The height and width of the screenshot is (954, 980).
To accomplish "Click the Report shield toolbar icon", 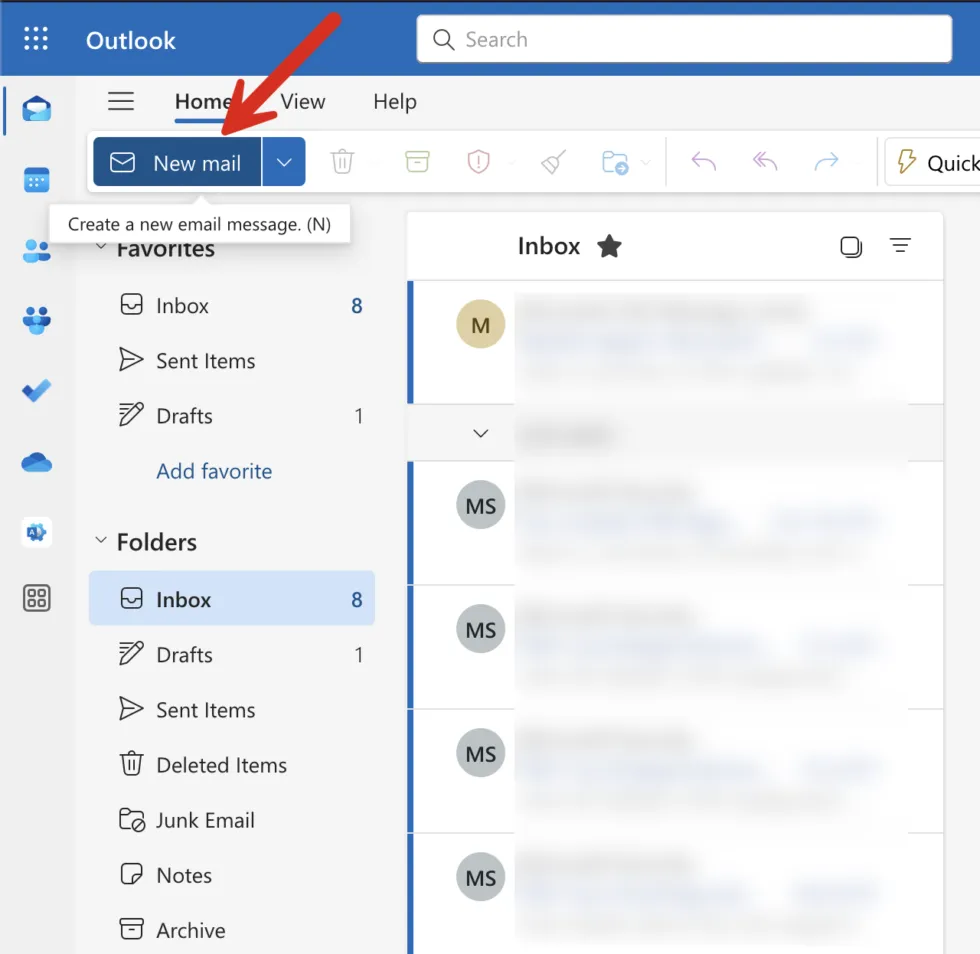I will coord(478,161).
